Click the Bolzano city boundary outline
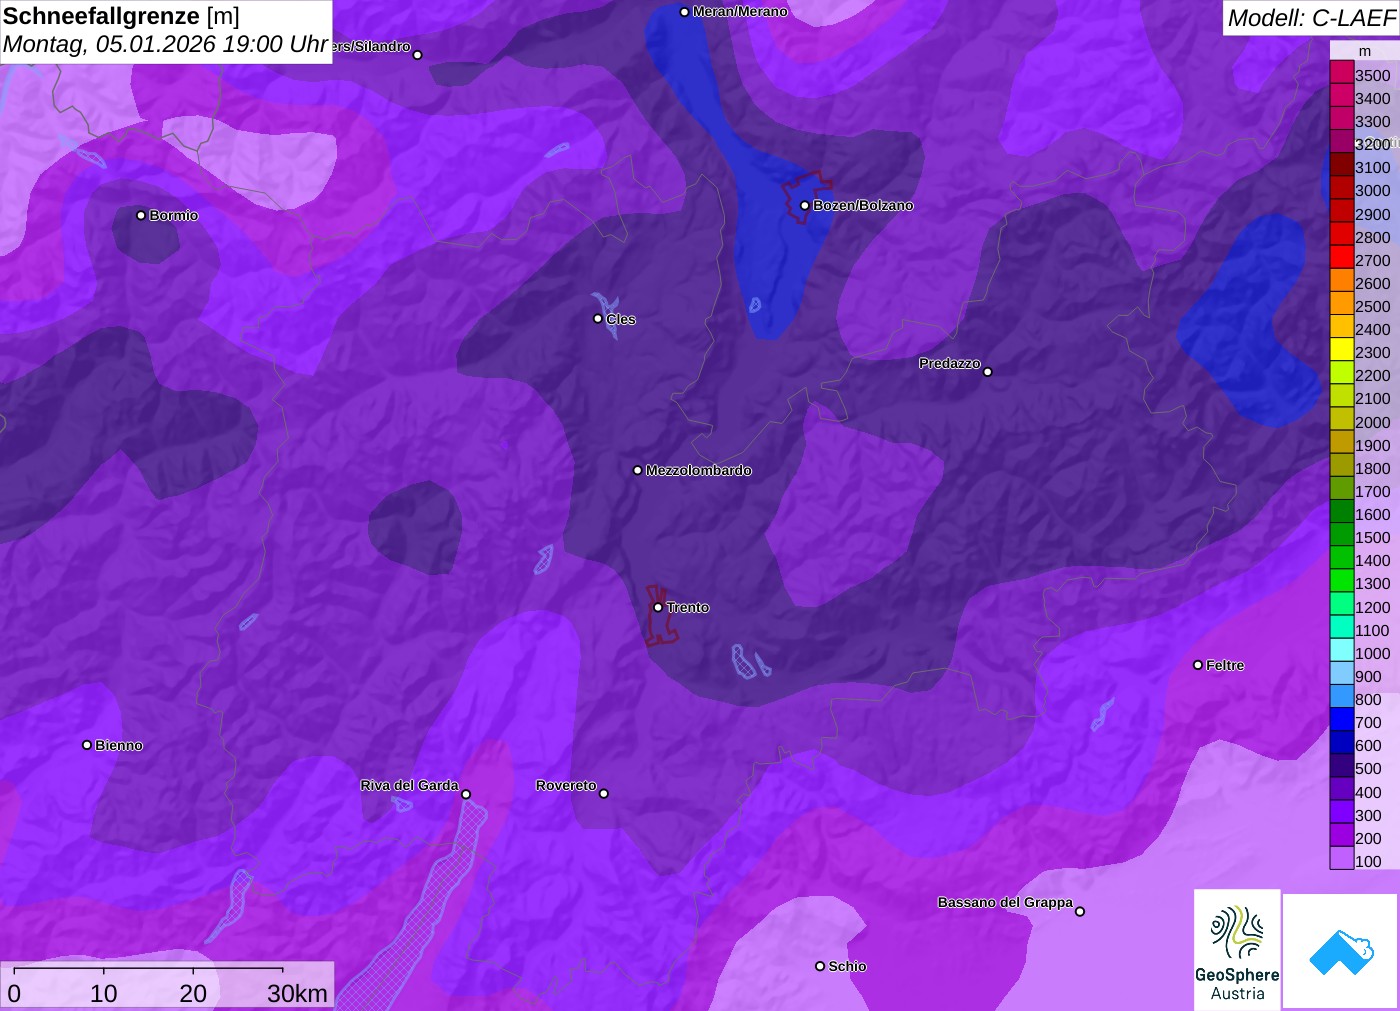Image resolution: width=1400 pixels, height=1011 pixels. click(806, 197)
